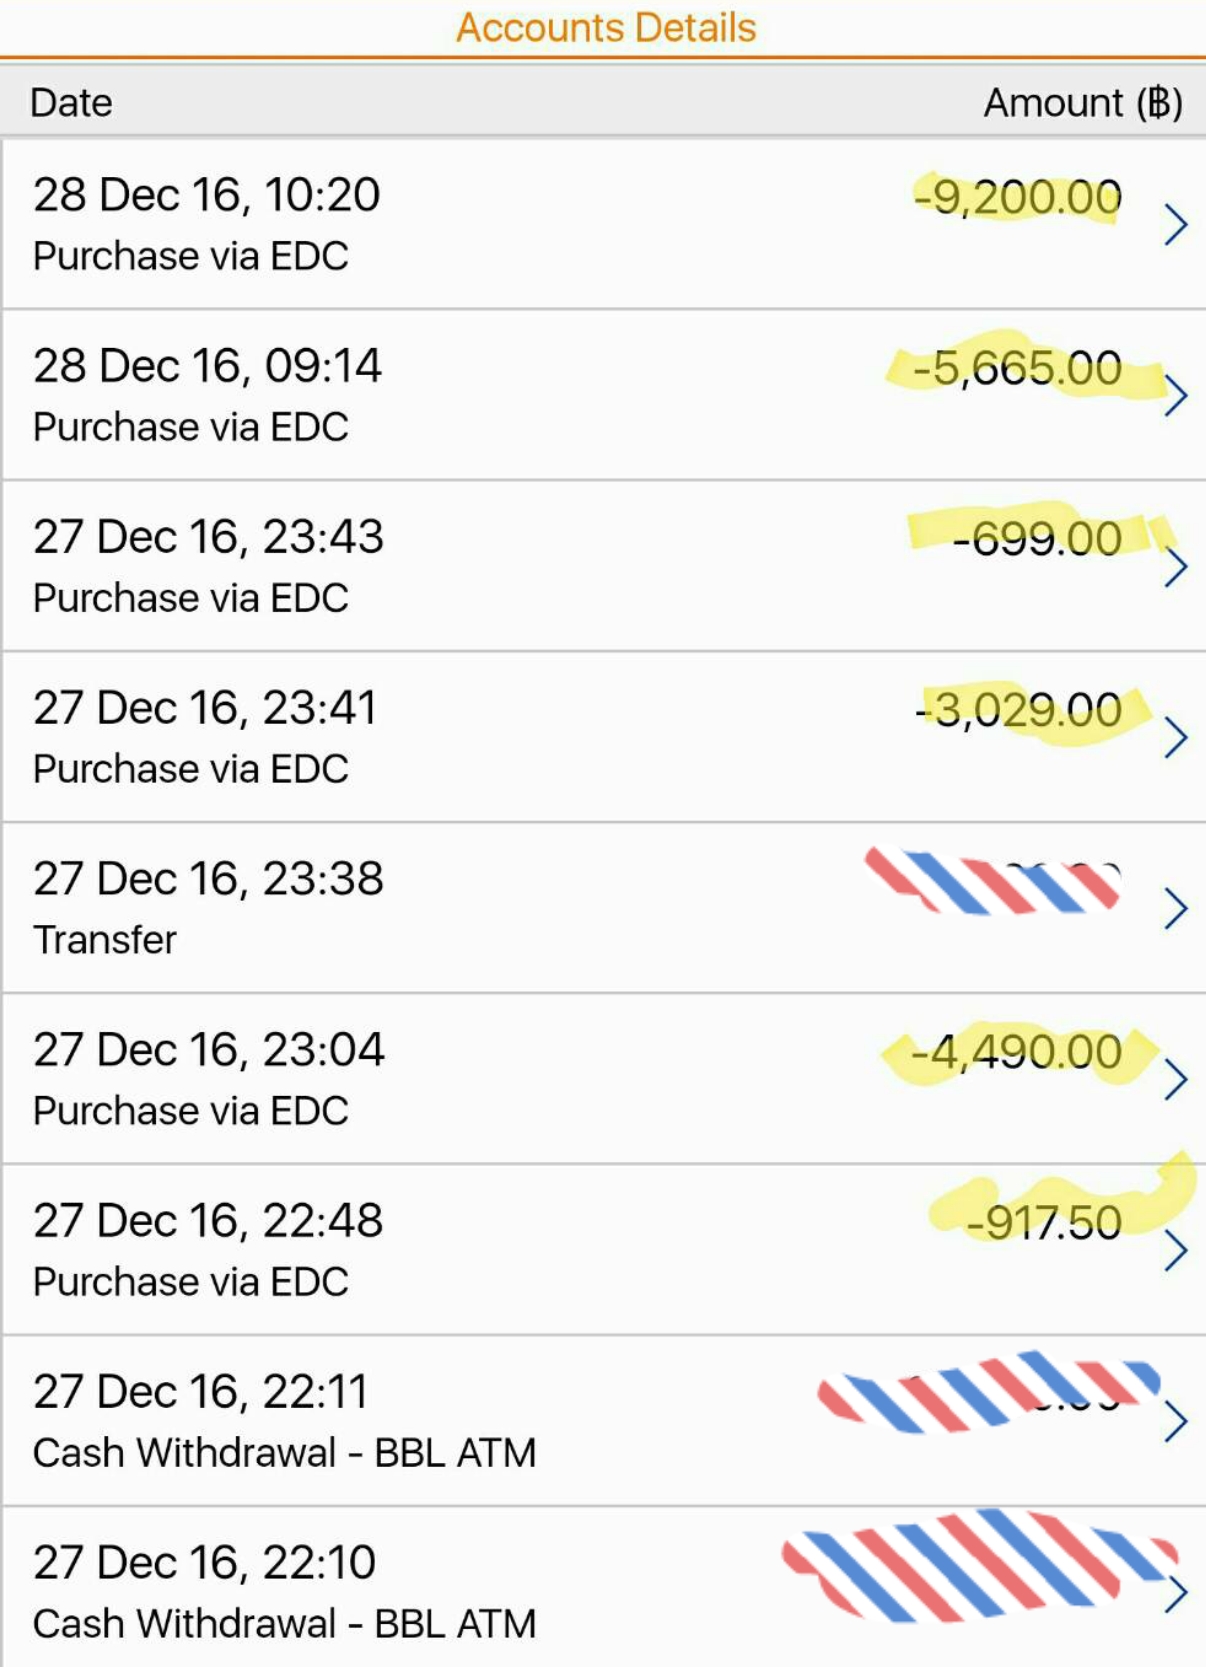Select the -9,200.00 amount
The height and width of the screenshot is (1667, 1206).
[x=1017, y=197]
